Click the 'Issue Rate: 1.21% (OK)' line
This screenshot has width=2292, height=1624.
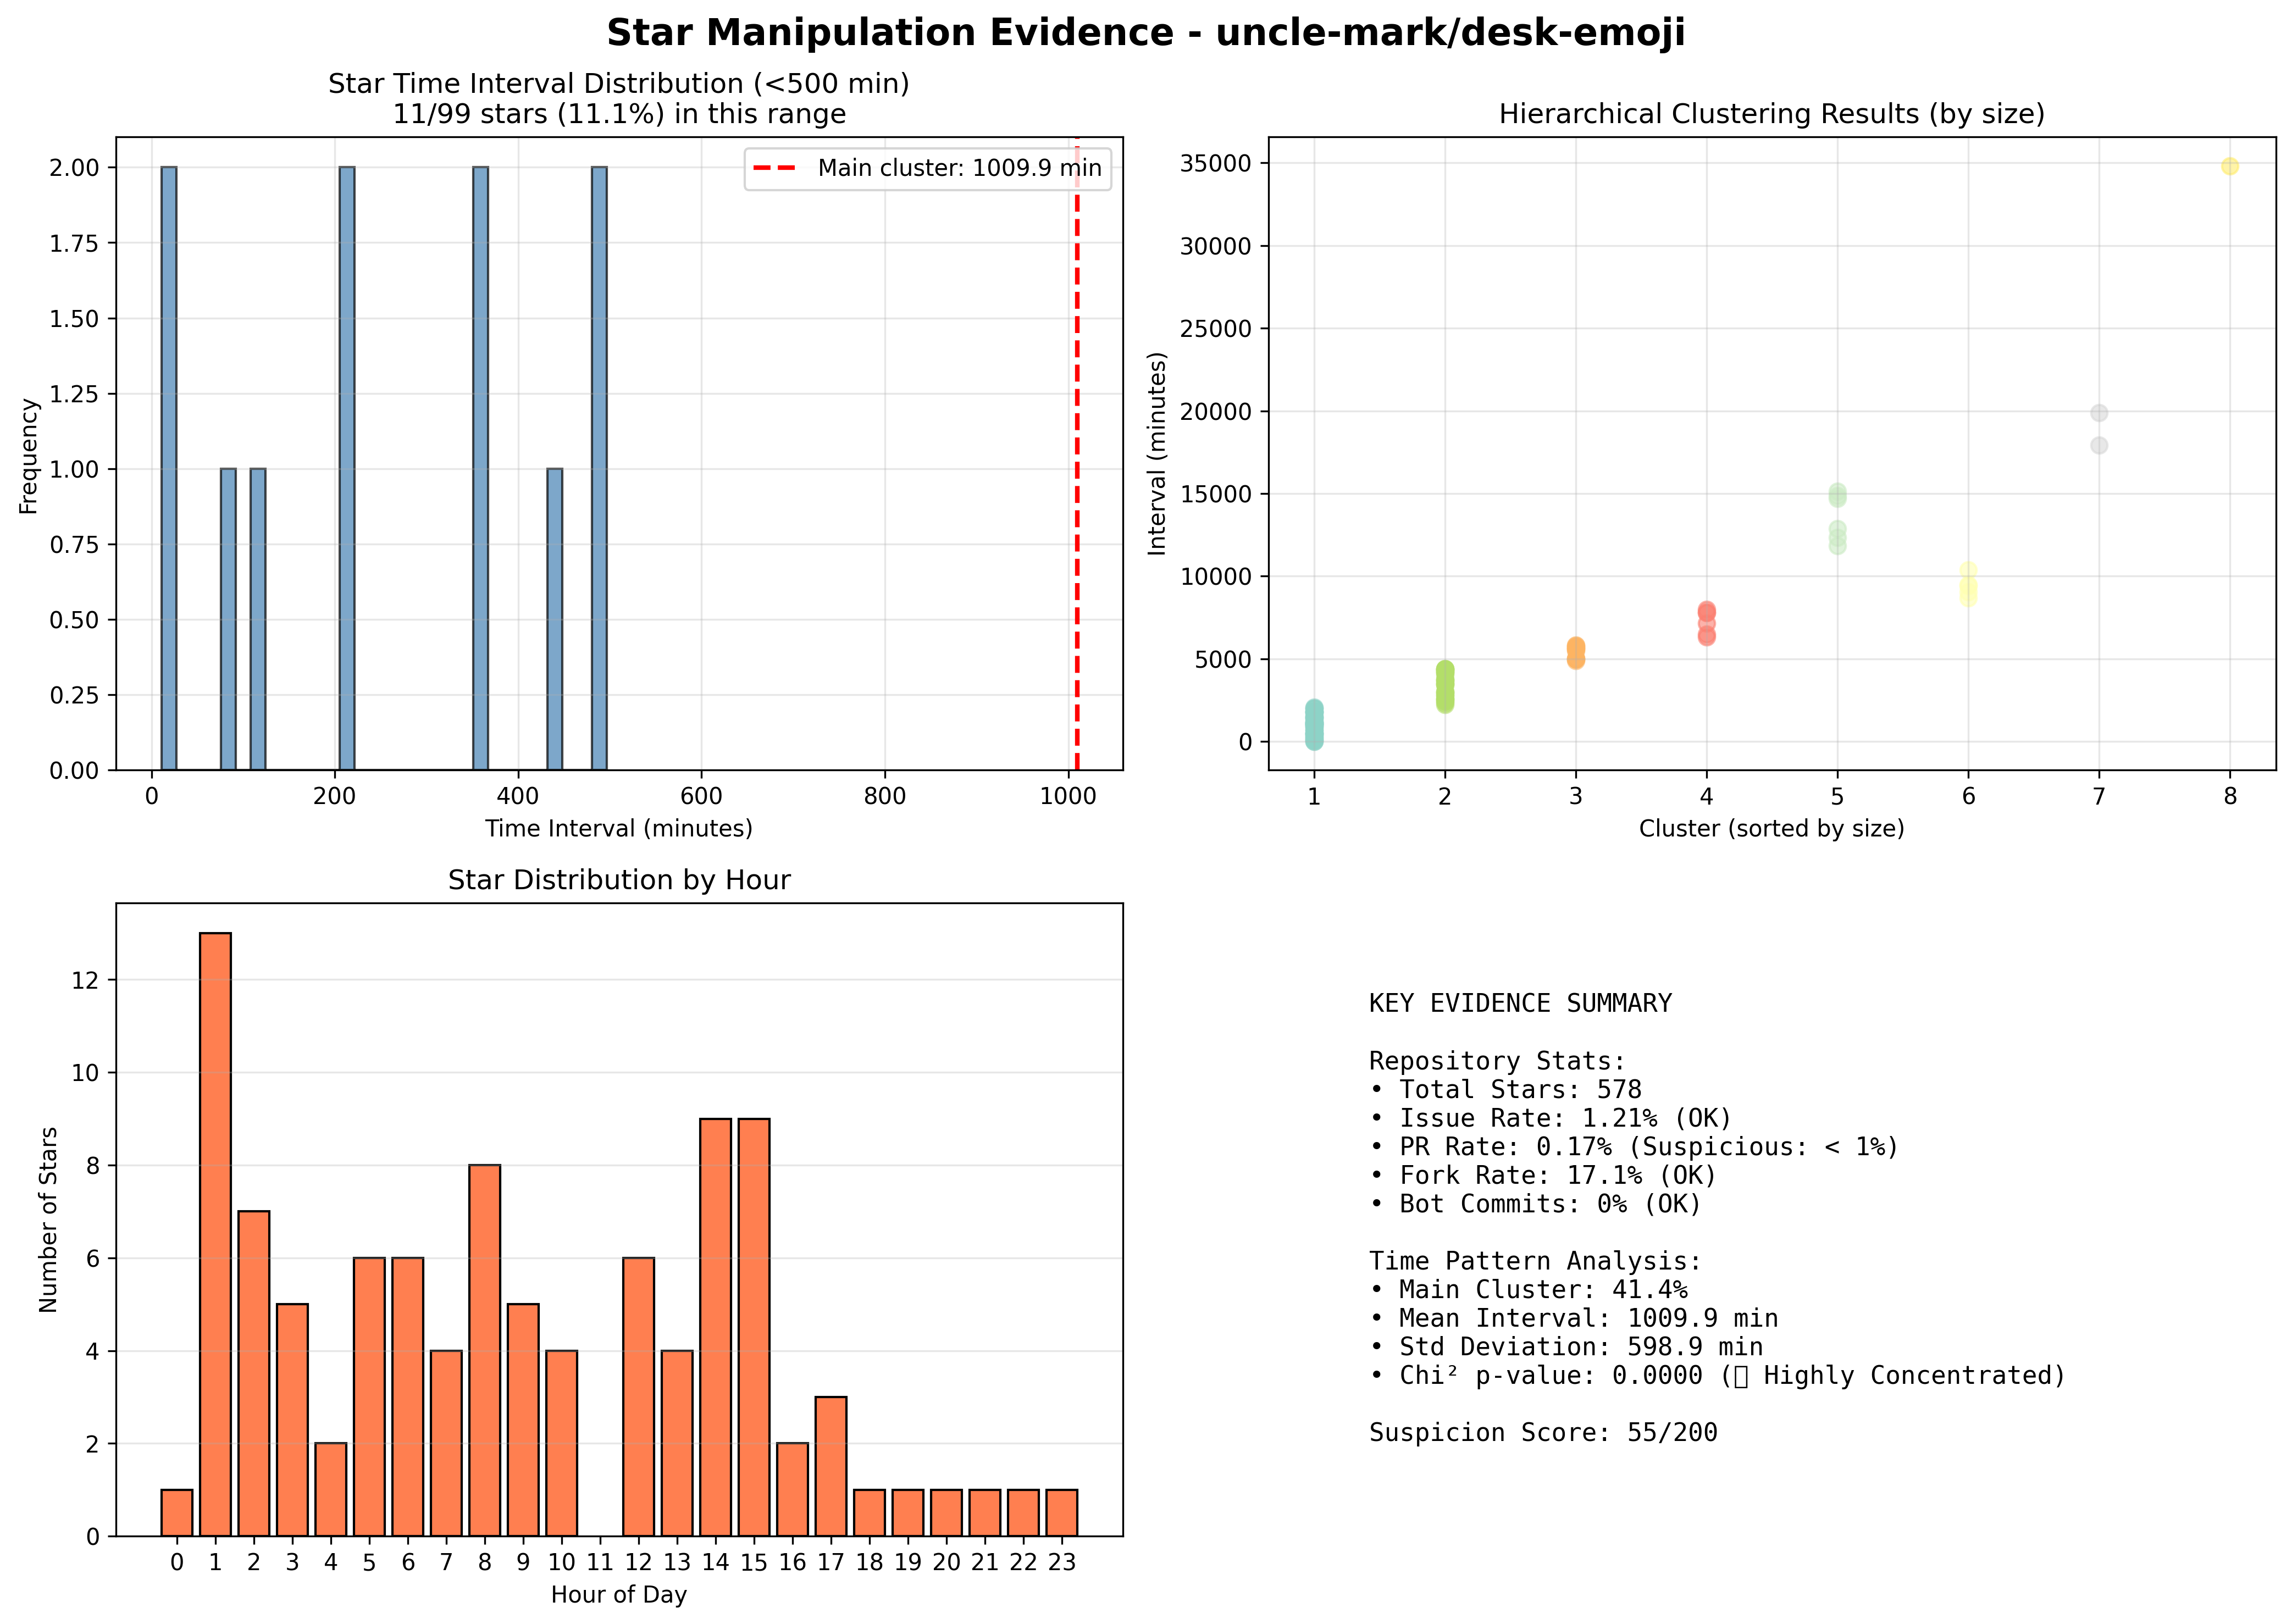1551,1118
